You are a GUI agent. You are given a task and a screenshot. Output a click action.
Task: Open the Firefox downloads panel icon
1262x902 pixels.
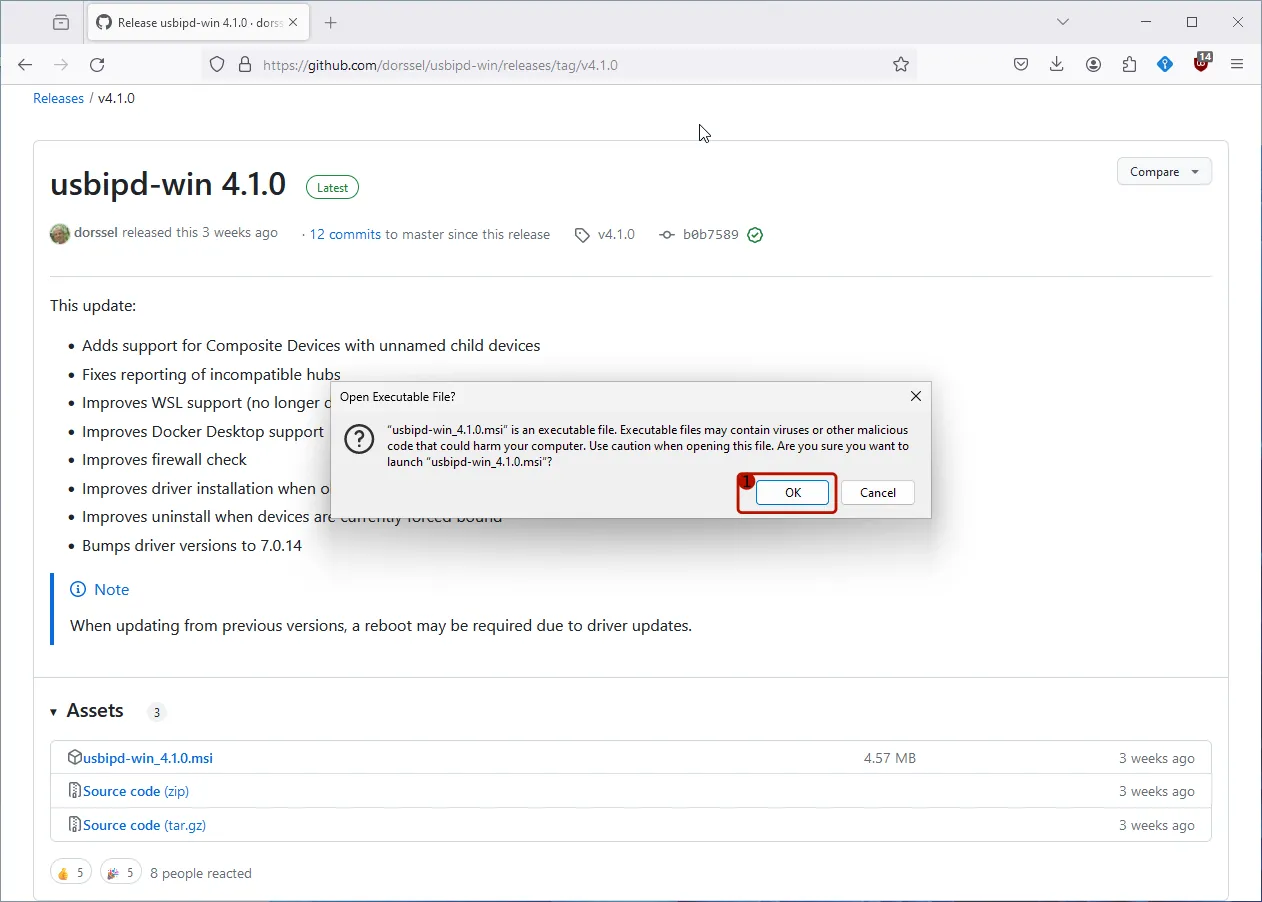1057,63
